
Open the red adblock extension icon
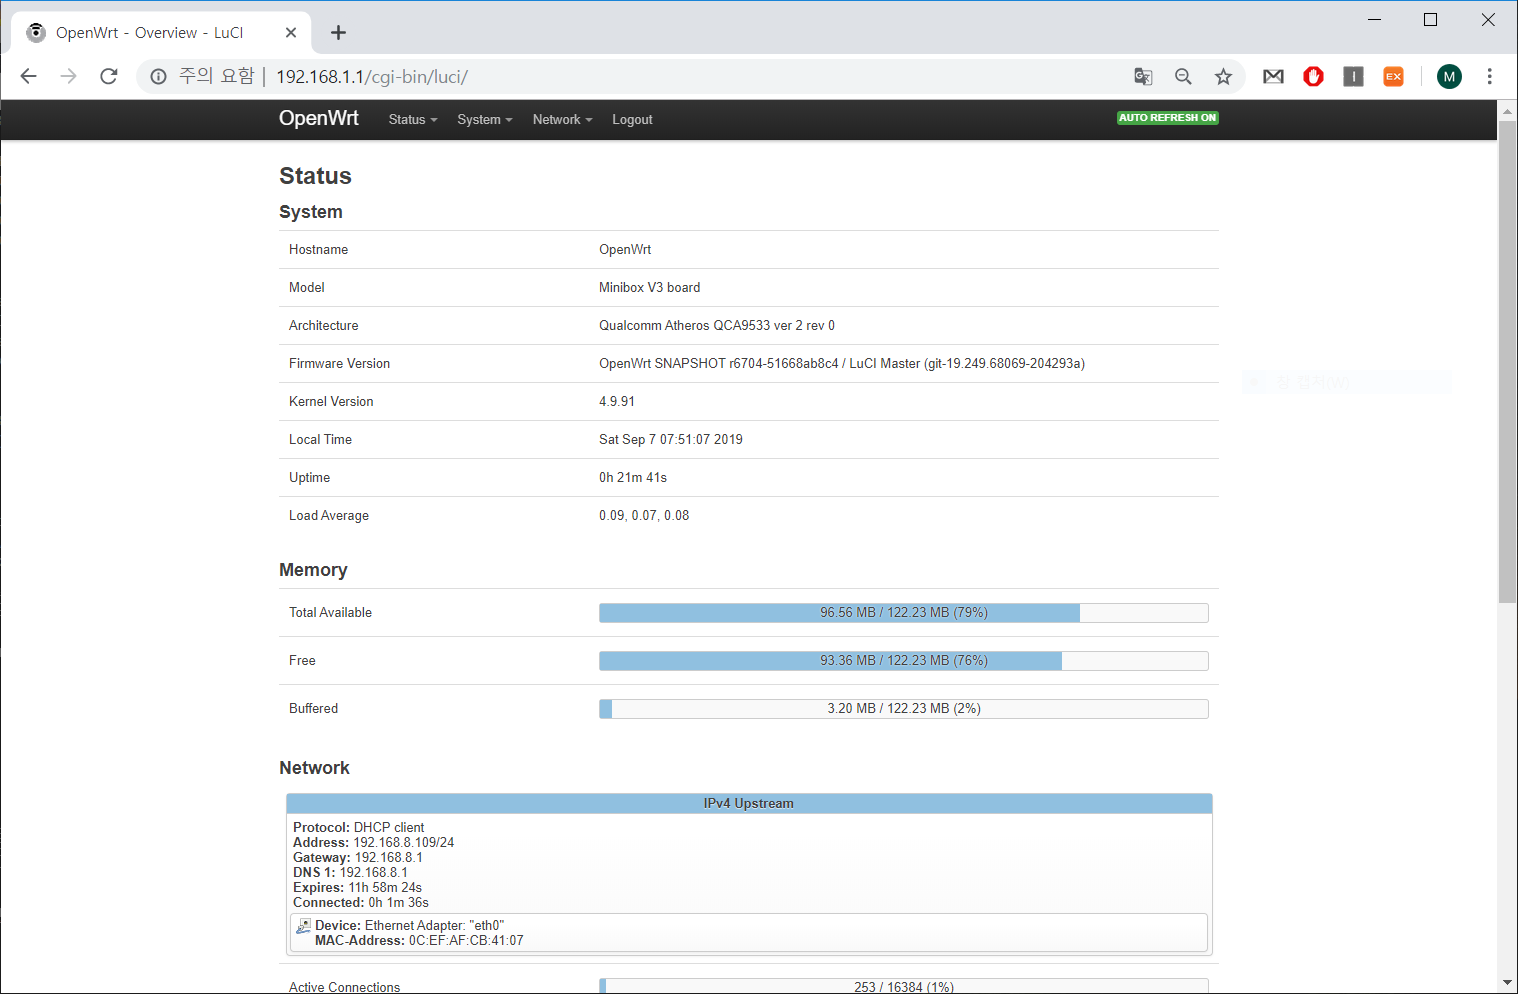point(1313,76)
